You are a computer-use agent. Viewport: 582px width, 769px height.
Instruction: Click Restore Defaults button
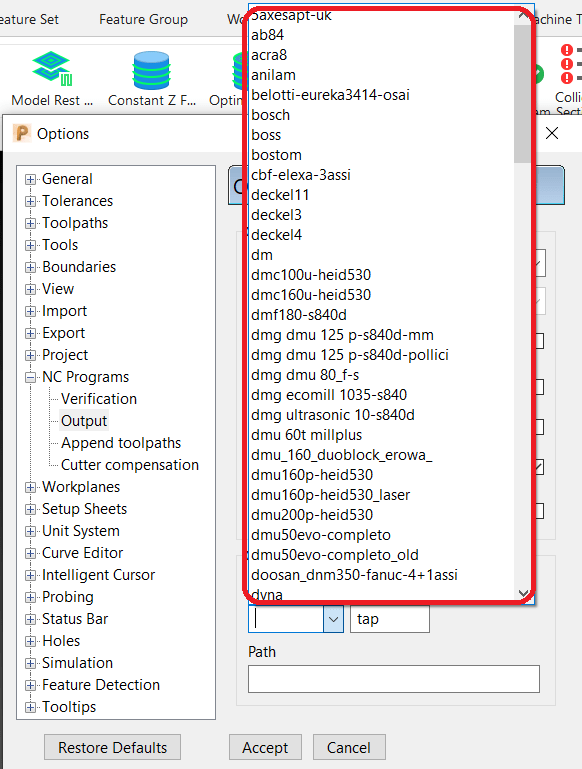point(112,747)
